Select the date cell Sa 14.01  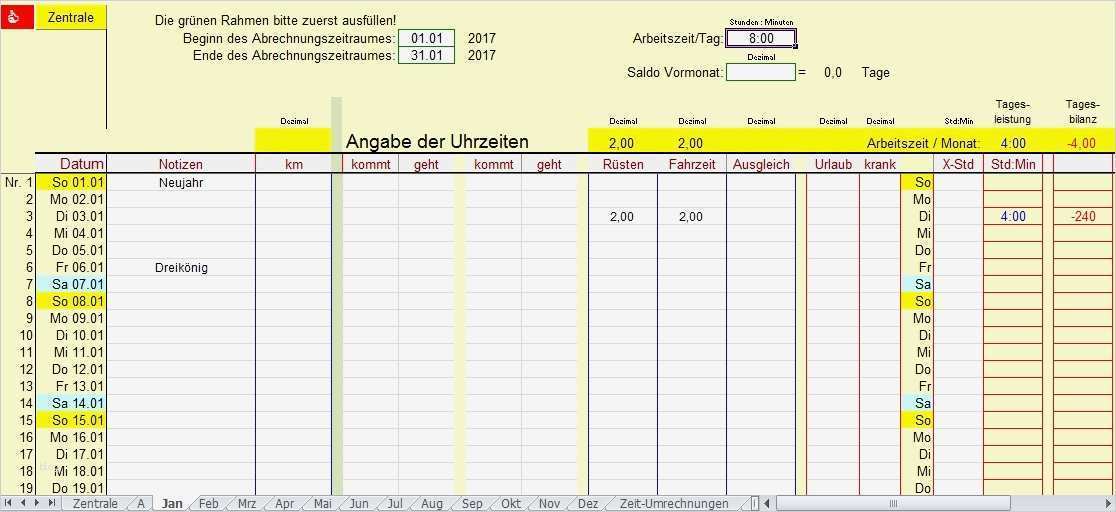click(71, 403)
